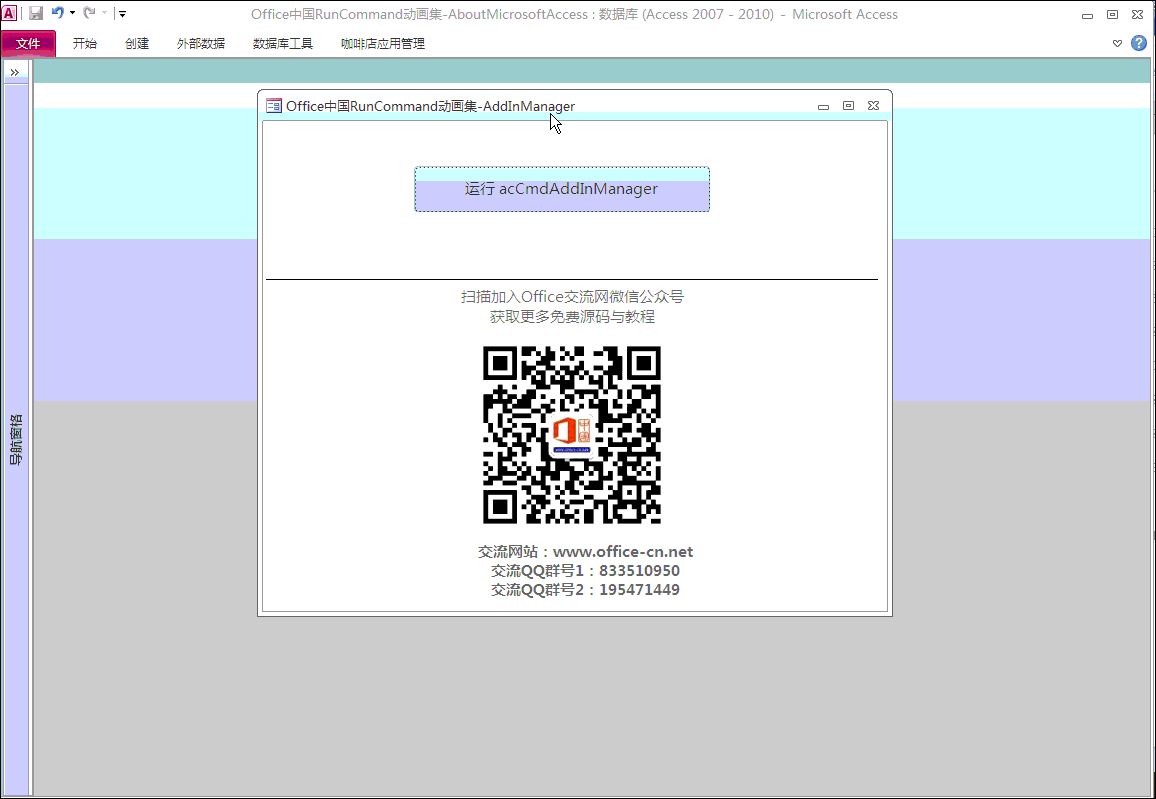The height and width of the screenshot is (799, 1156).
Task: Open the 咖啡店应用管理 ribbon tab
Action: [x=383, y=43]
